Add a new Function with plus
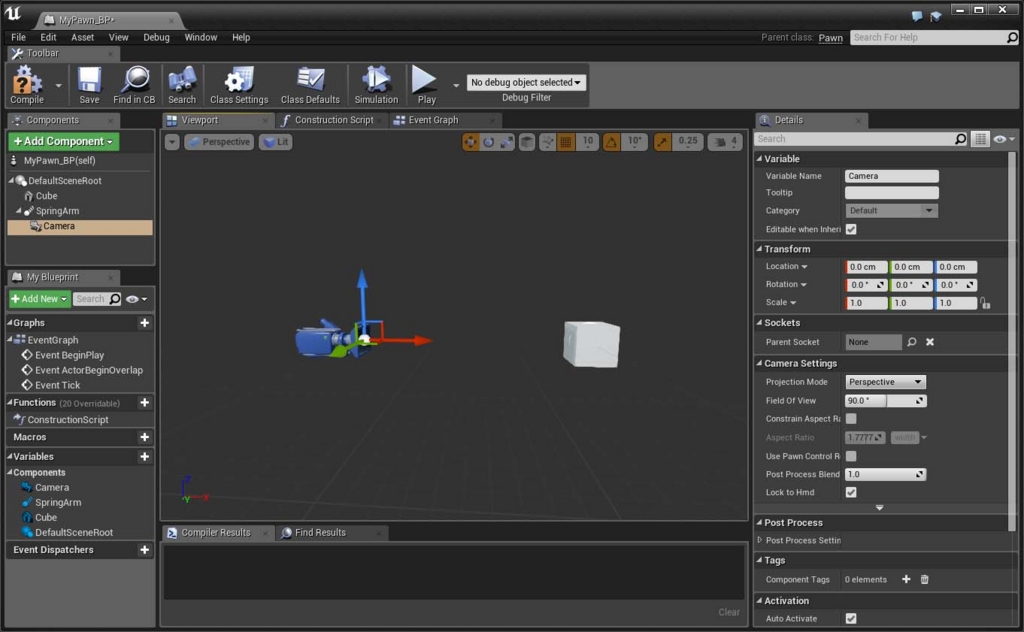 click(144, 403)
